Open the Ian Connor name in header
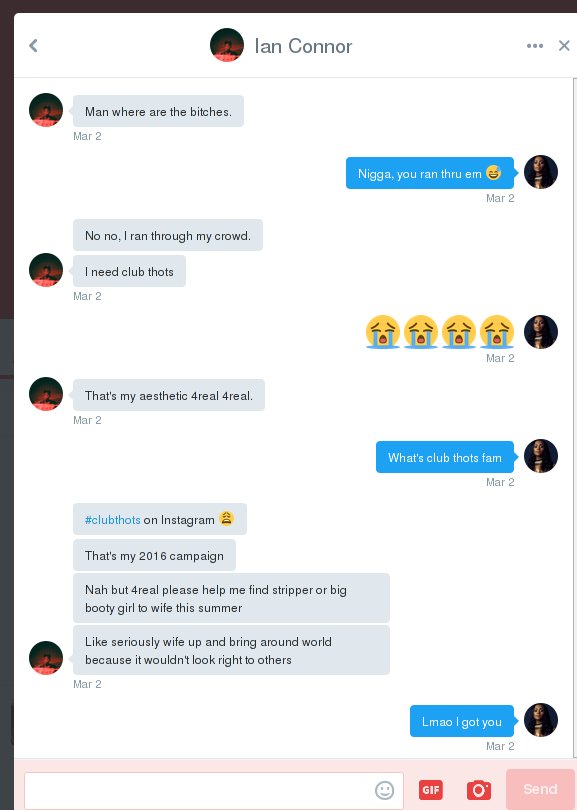Viewport: 577px width, 810px height. pyautogui.click(x=303, y=46)
